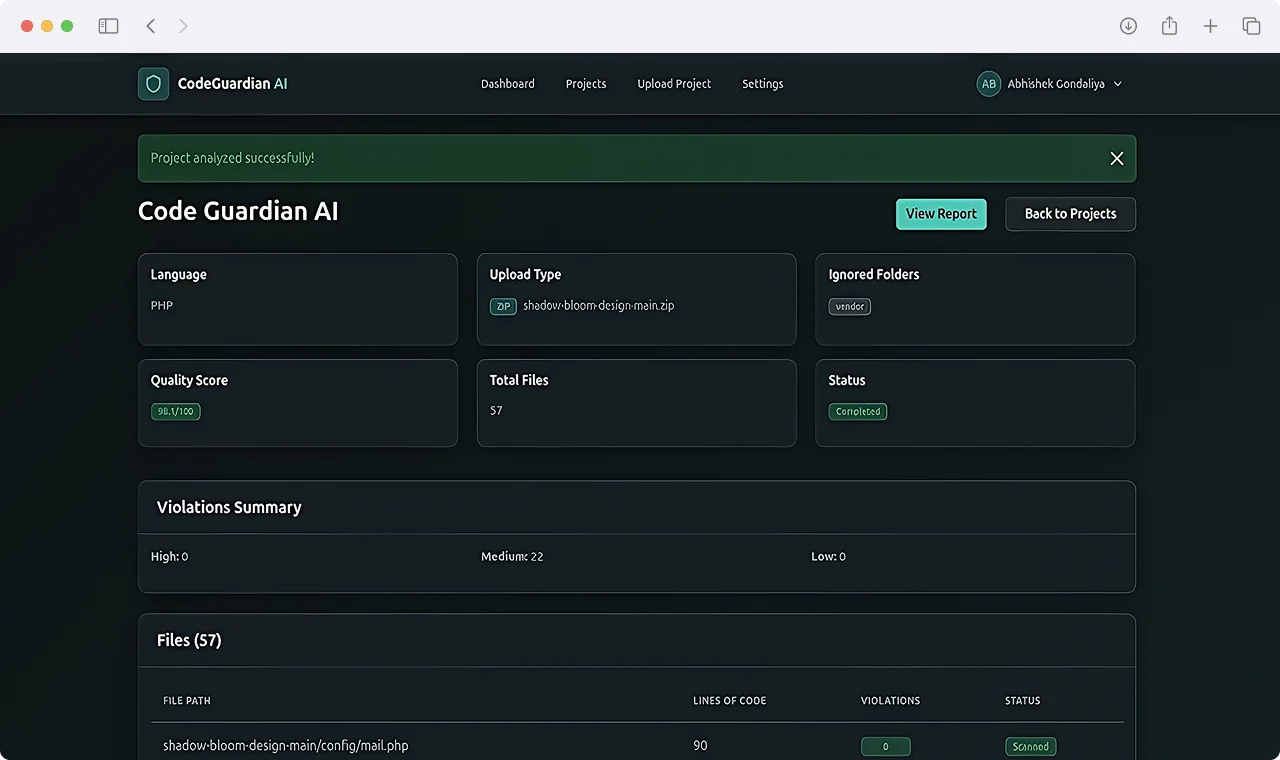1280x760 pixels.
Task: Click the 98.1/100 quality score badge
Action: (x=176, y=411)
